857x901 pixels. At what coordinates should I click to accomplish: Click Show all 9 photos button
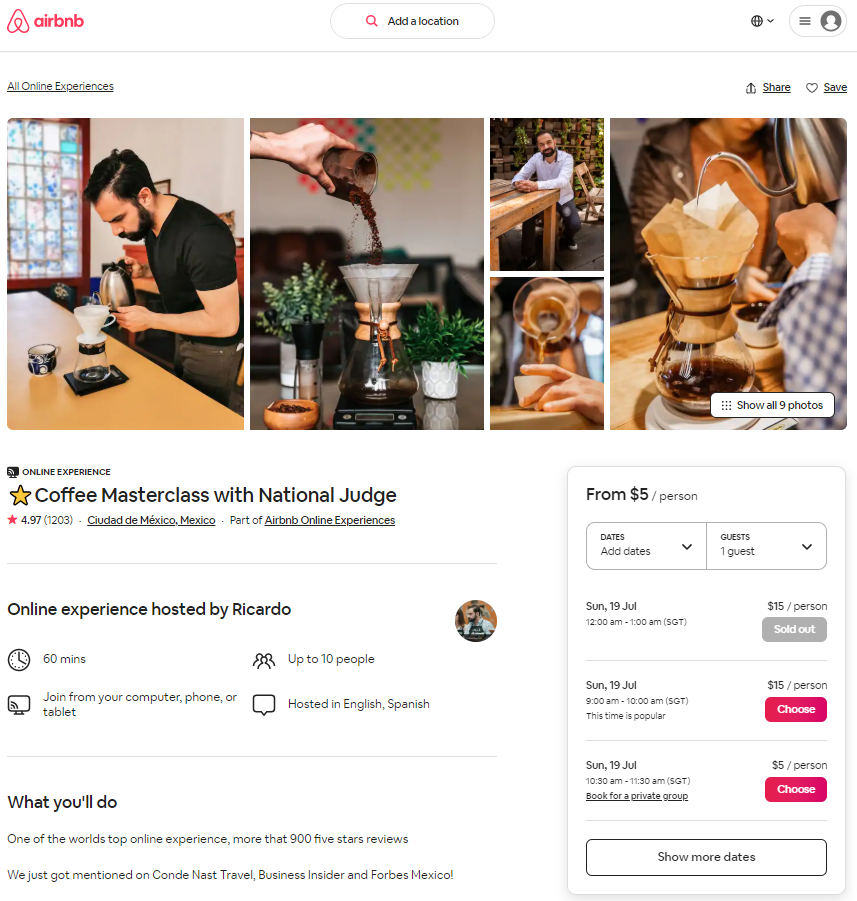coord(773,405)
